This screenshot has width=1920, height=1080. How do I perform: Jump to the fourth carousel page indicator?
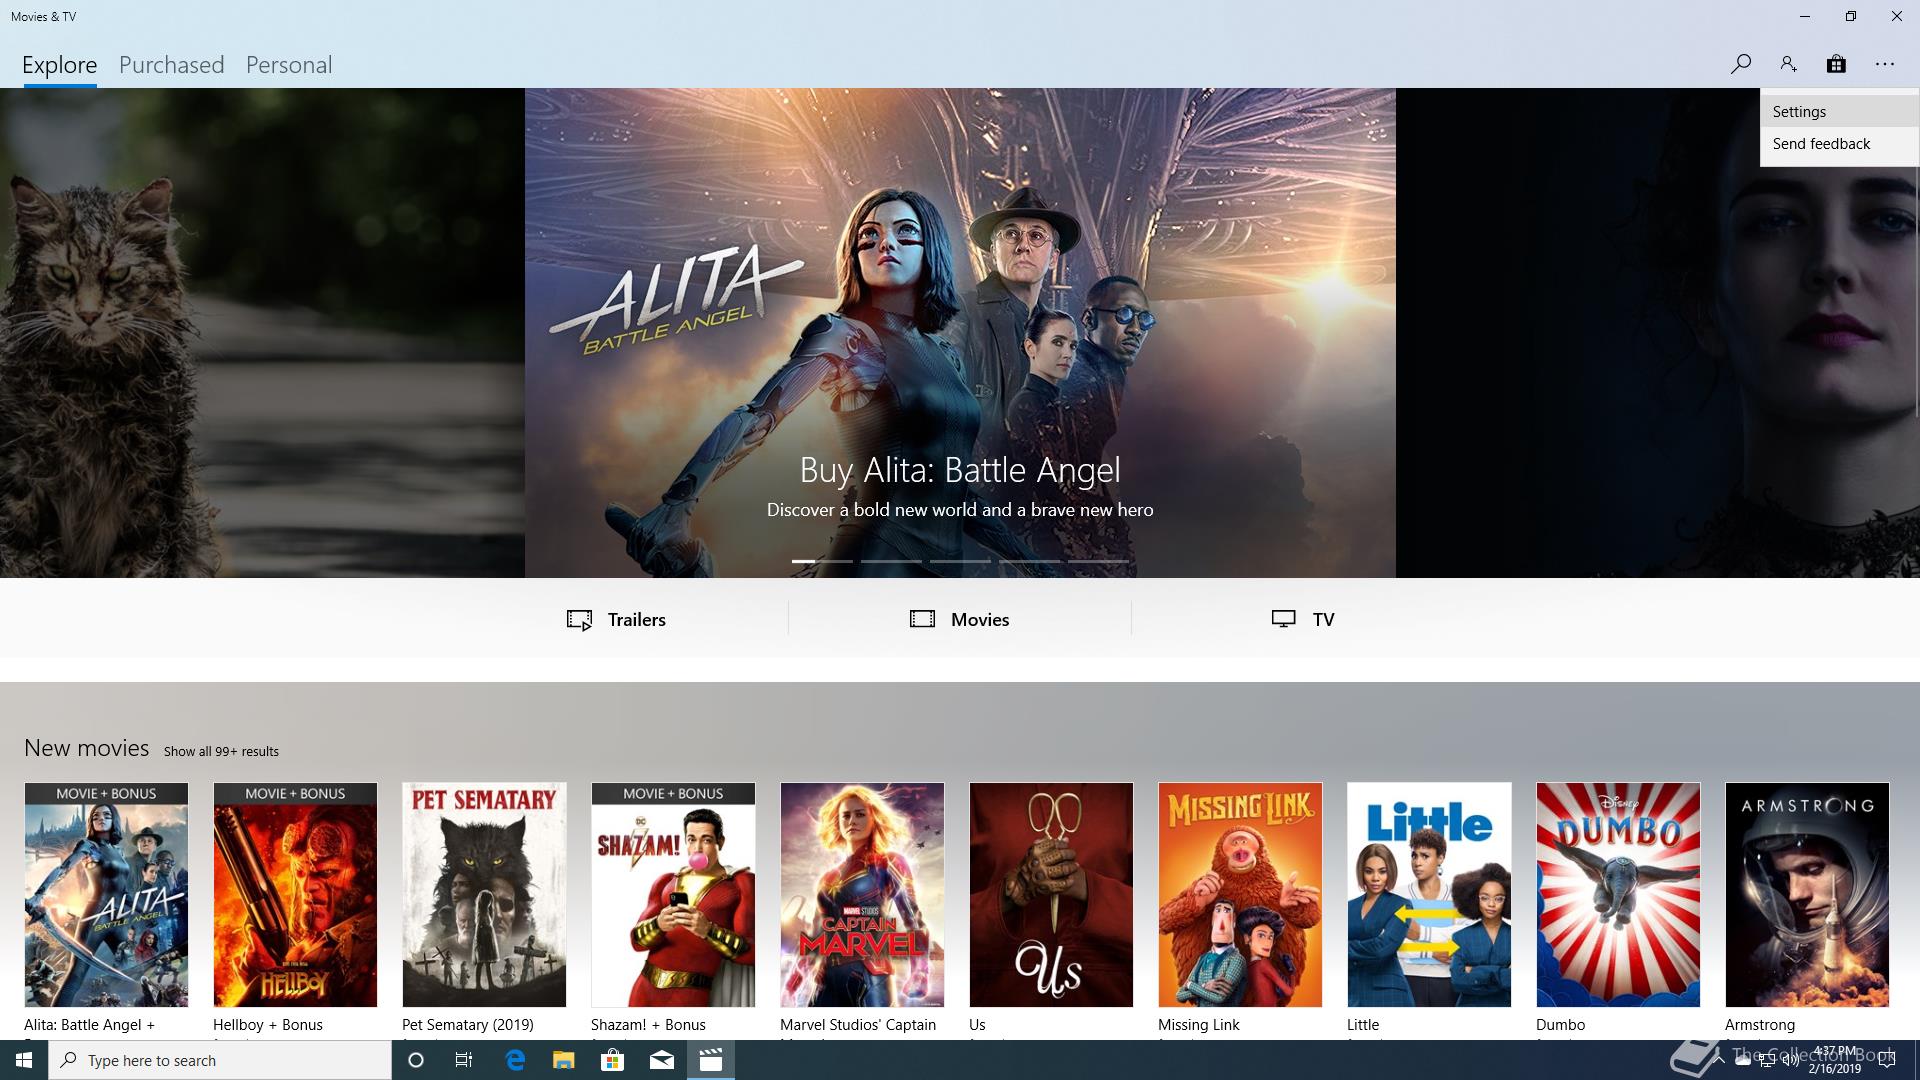click(1029, 561)
